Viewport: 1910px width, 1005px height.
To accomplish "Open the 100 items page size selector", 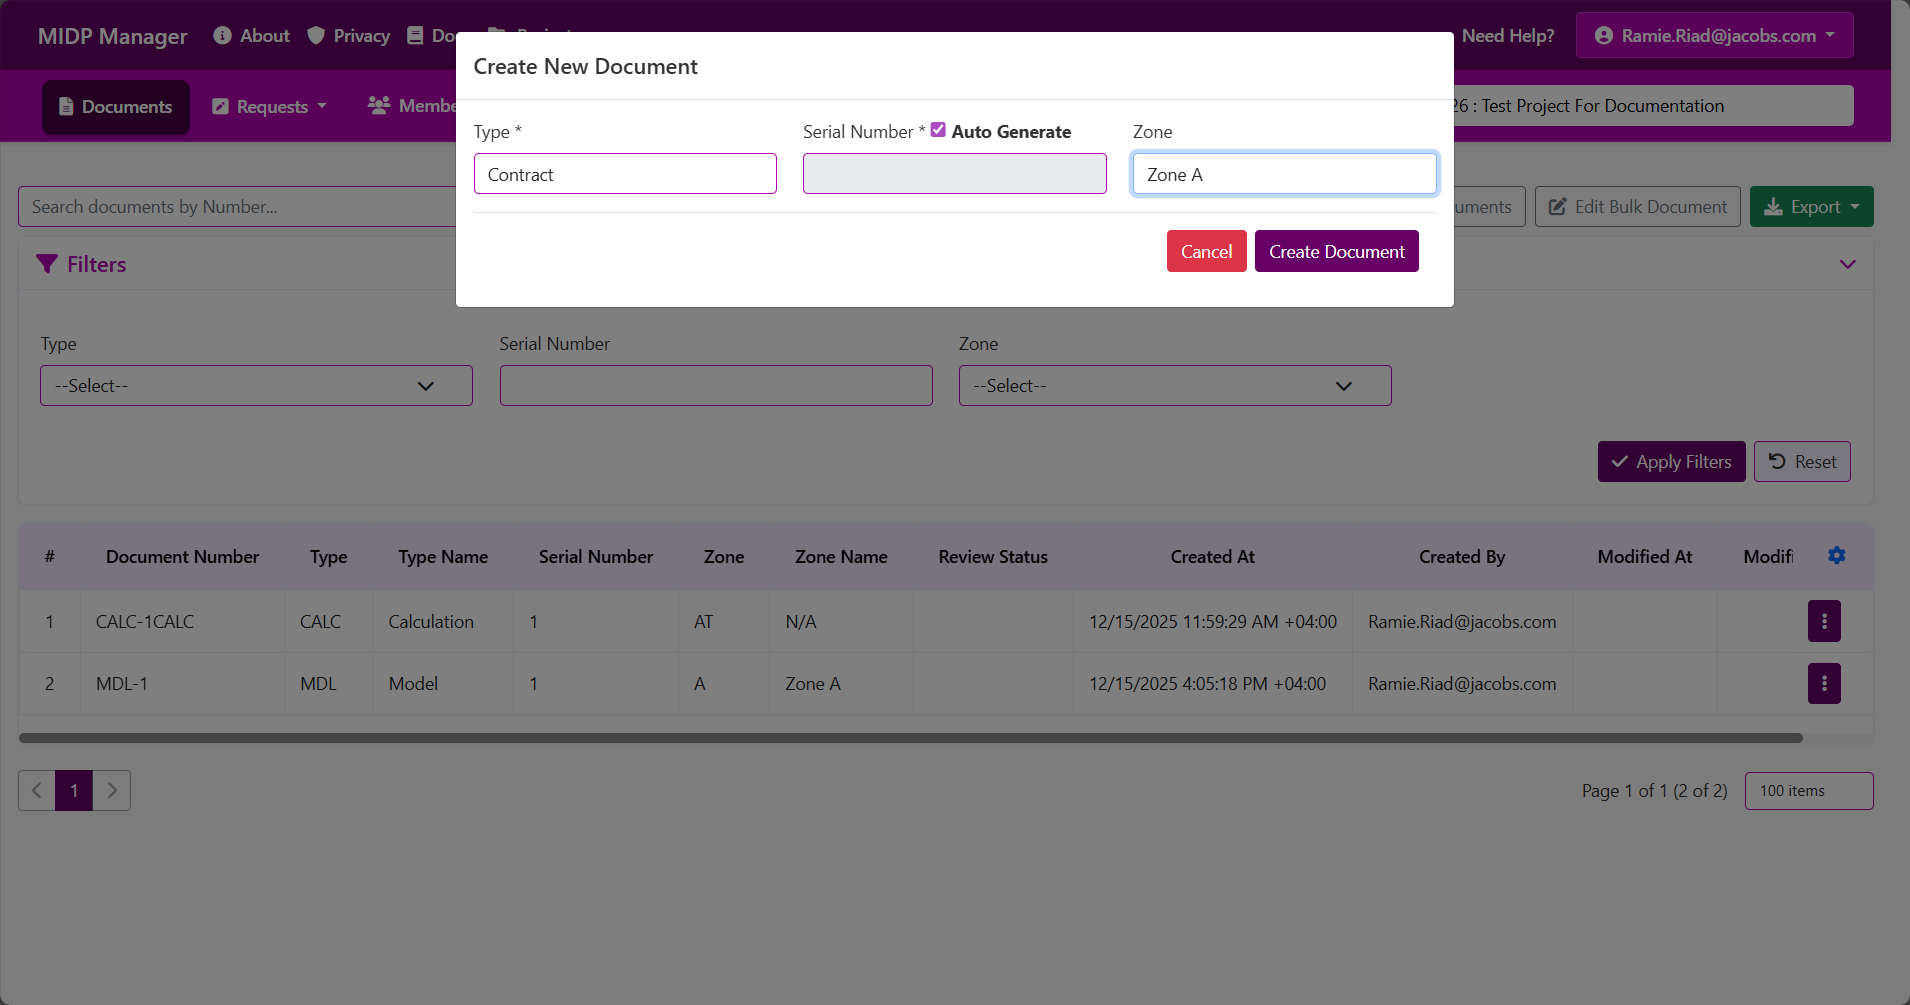I will (x=1808, y=791).
